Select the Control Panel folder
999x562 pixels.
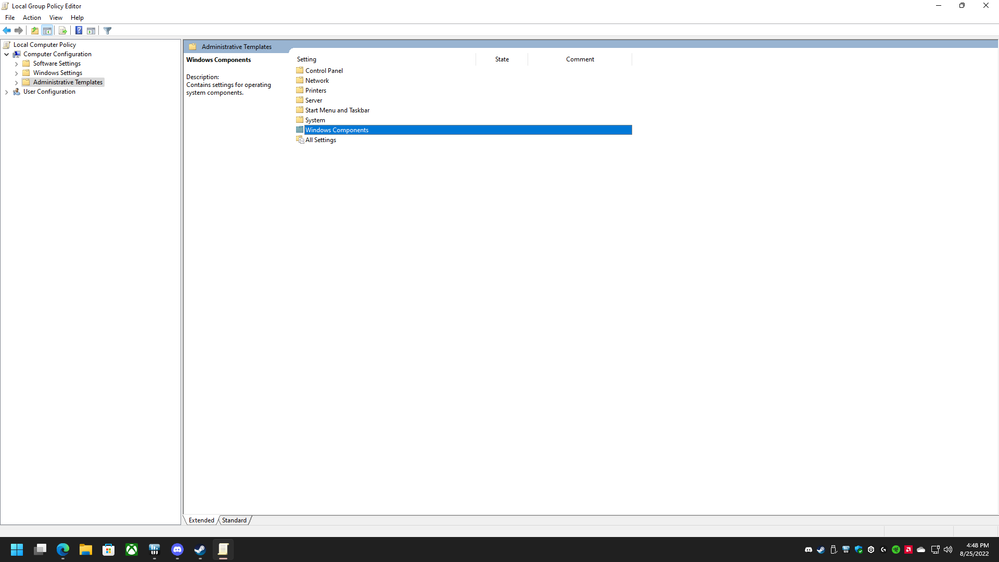point(324,71)
